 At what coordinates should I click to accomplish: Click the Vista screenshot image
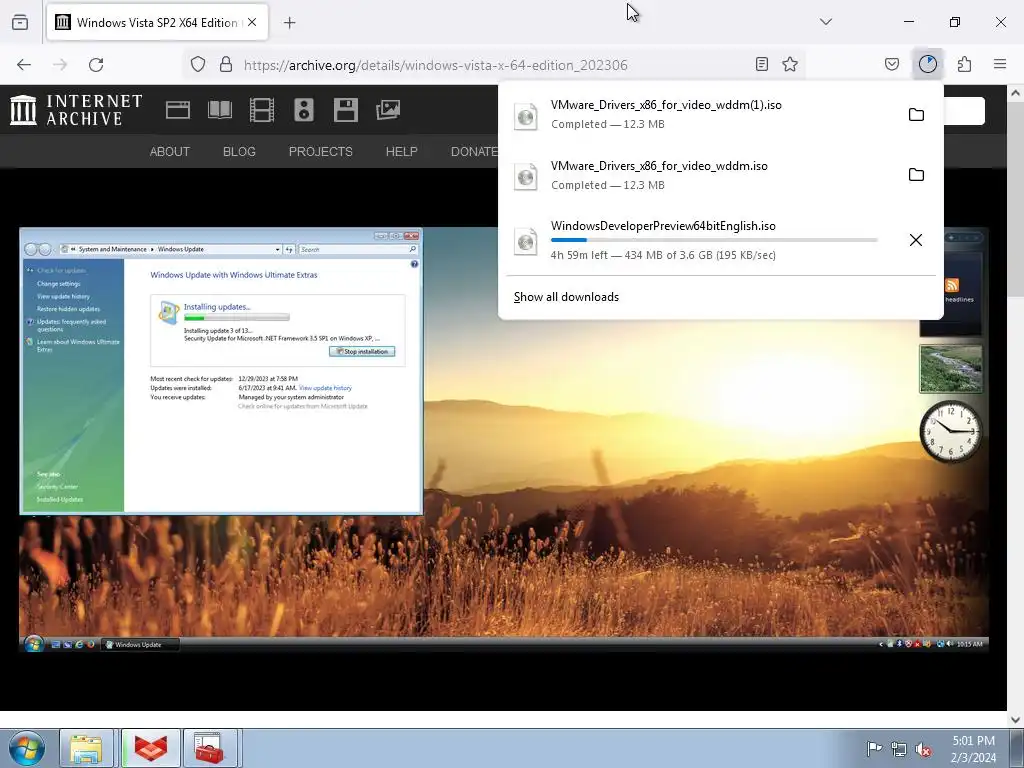coord(504,440)
